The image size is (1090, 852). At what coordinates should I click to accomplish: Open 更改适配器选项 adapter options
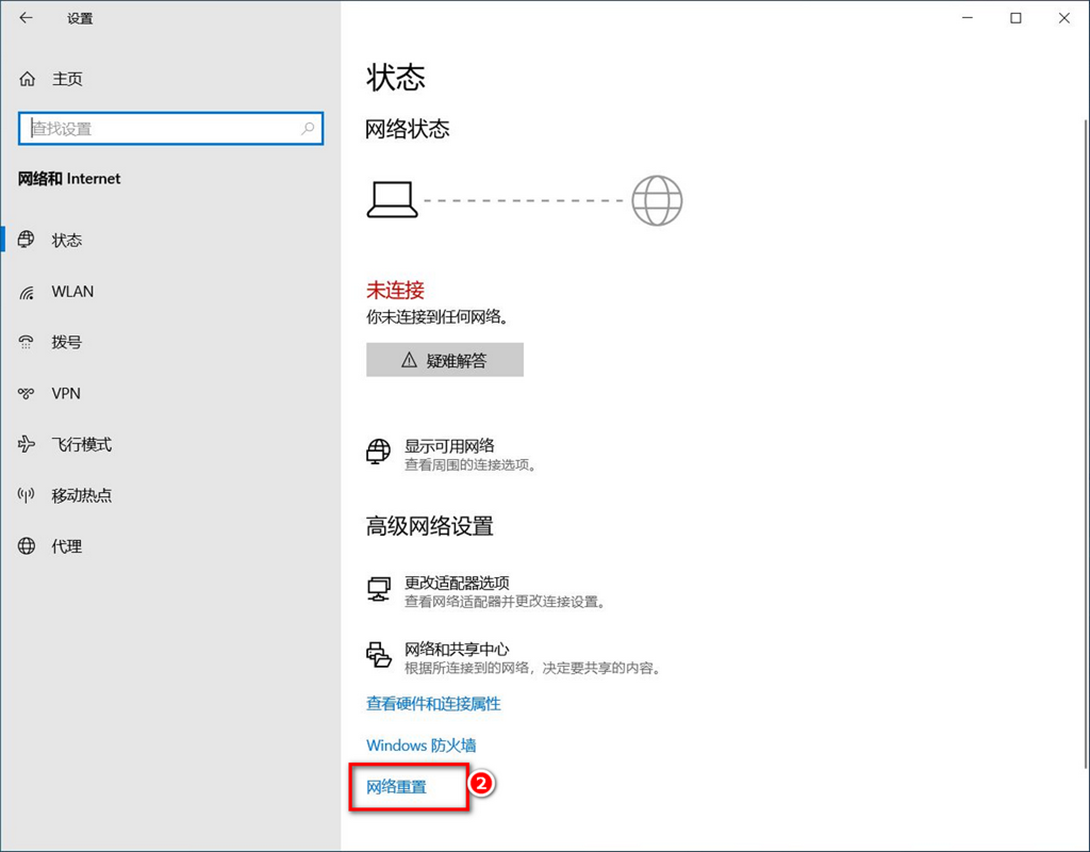pyautogui.click(x=456, y=583)
